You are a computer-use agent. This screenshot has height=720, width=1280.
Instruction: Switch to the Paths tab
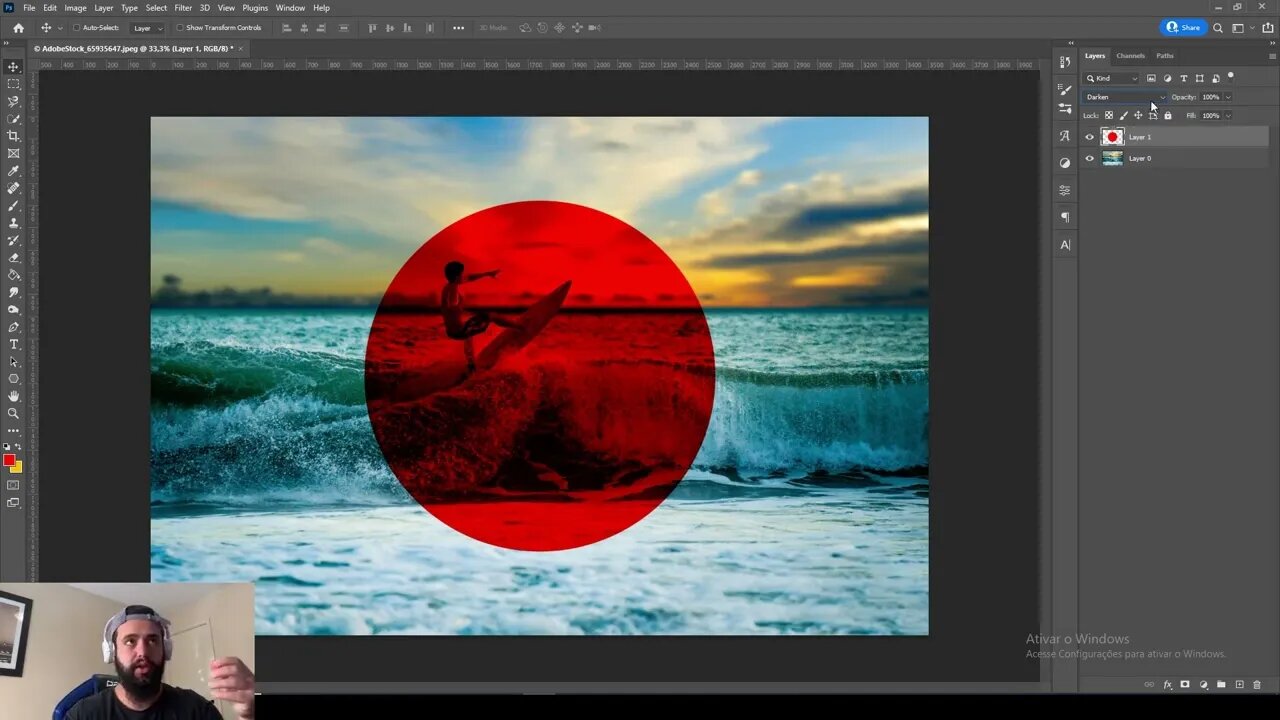(x=1165, y=56)
